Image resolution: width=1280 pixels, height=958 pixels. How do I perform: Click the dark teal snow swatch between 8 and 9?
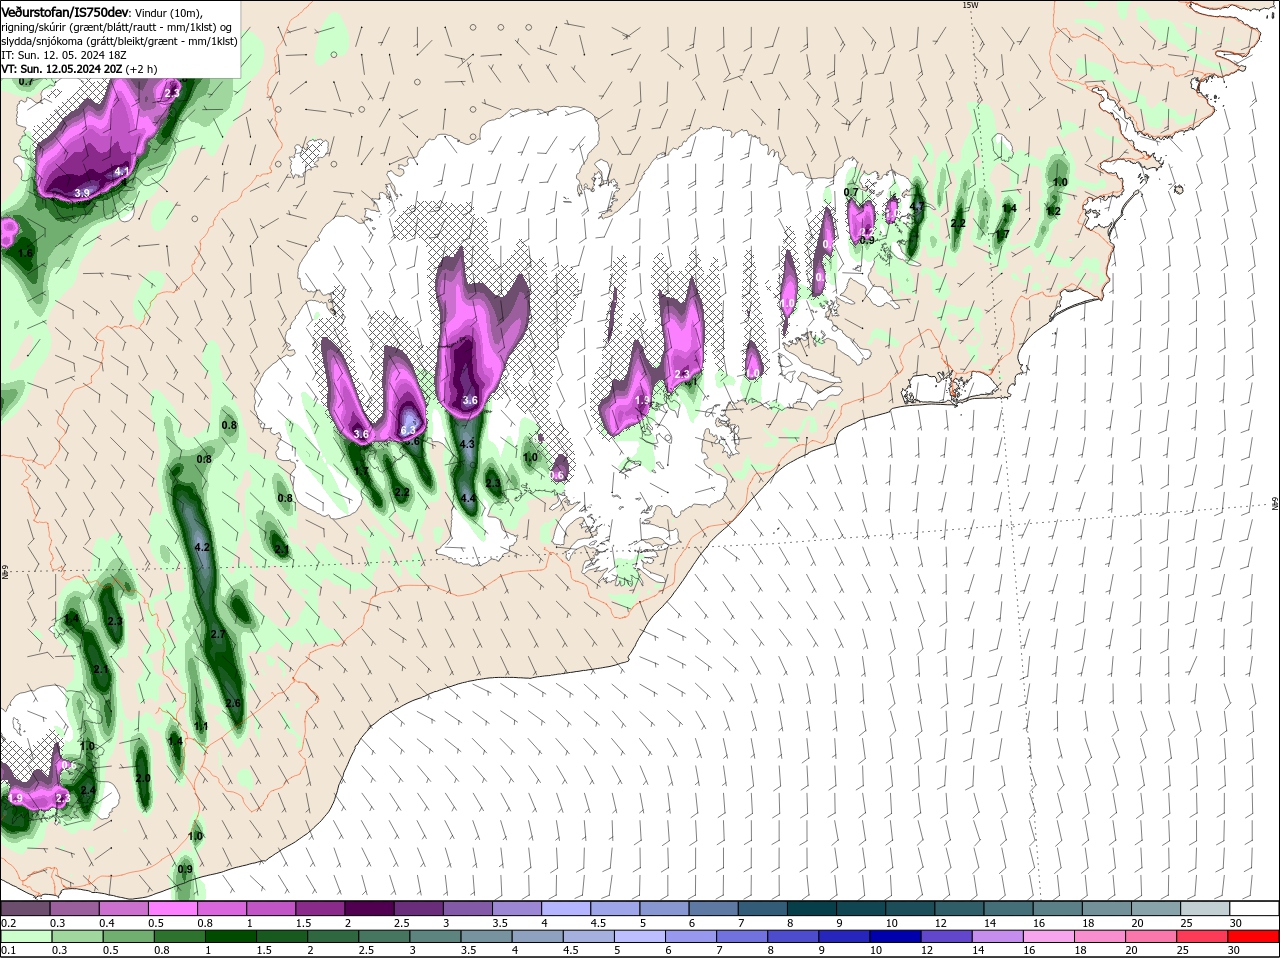coord(813,909)
